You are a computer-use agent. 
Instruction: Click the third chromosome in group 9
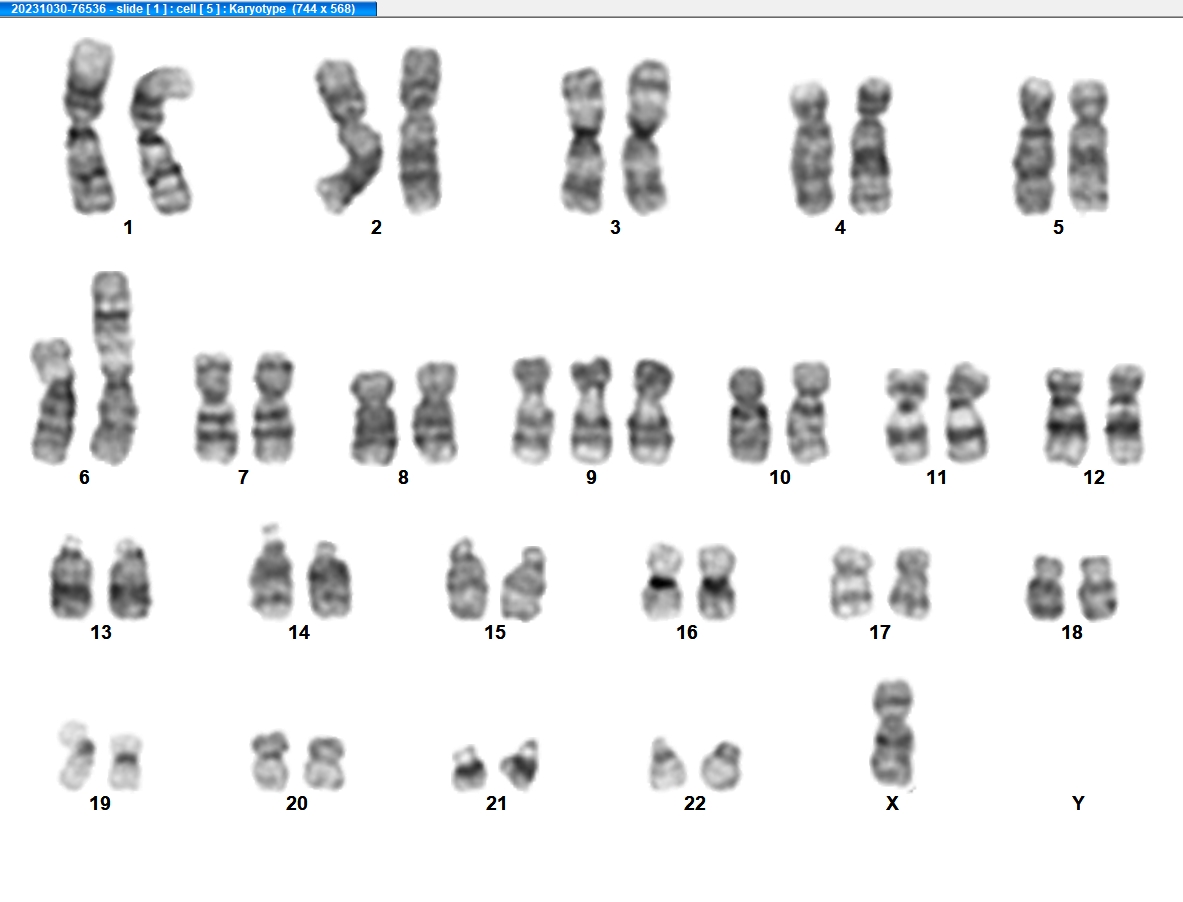tap(652, 411)
